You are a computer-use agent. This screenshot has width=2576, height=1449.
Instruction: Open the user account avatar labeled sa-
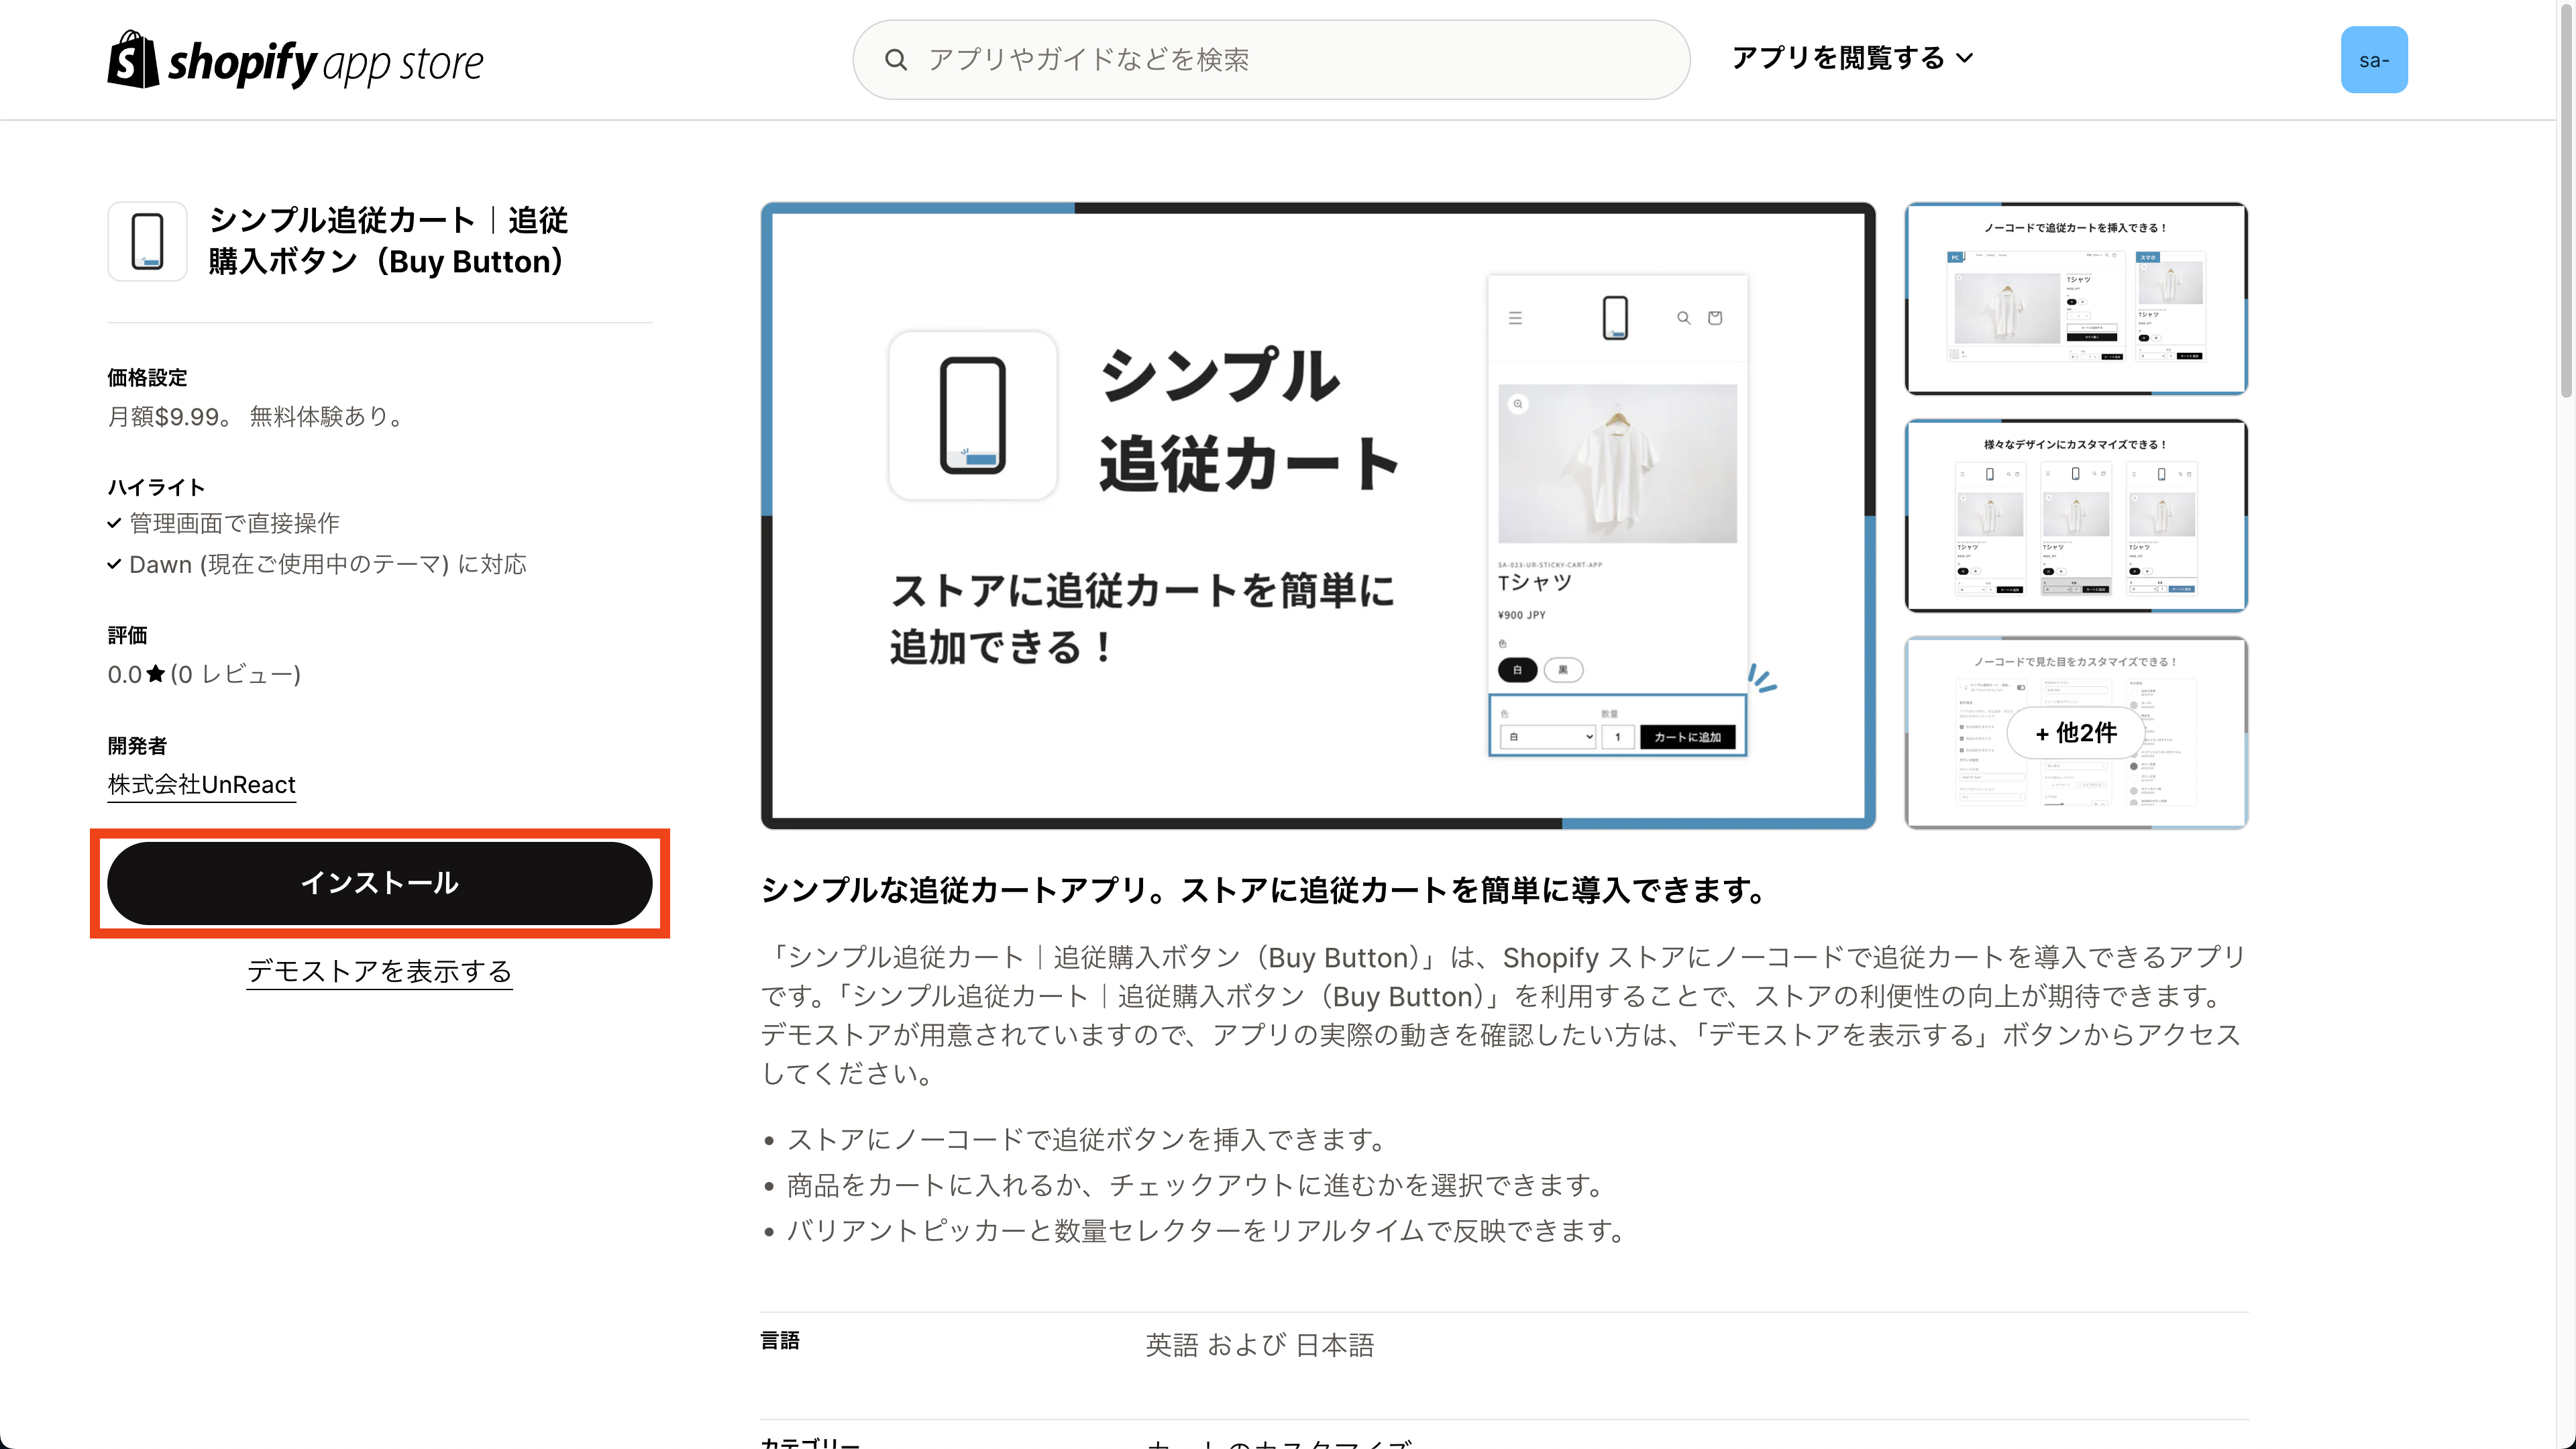(x=2374, y=59)
